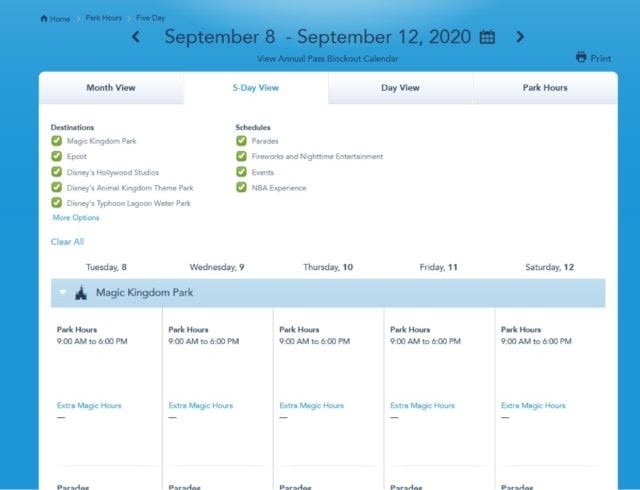Select the Park Hours tab

(545, 88)
